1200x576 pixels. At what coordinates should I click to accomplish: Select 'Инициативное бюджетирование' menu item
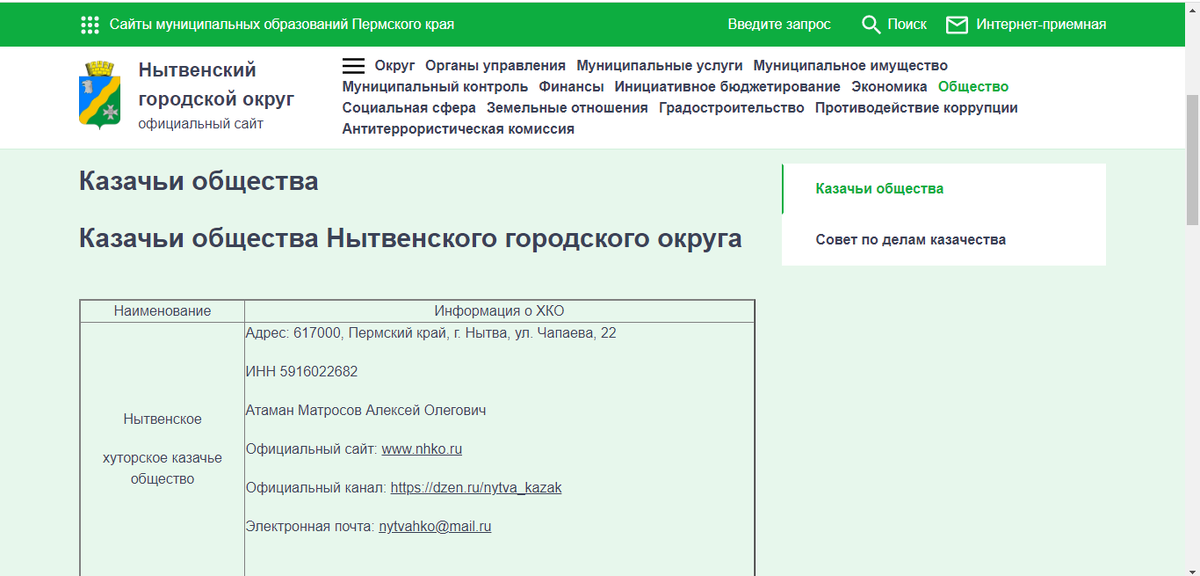pyautogui.click(x=727, y=87)
